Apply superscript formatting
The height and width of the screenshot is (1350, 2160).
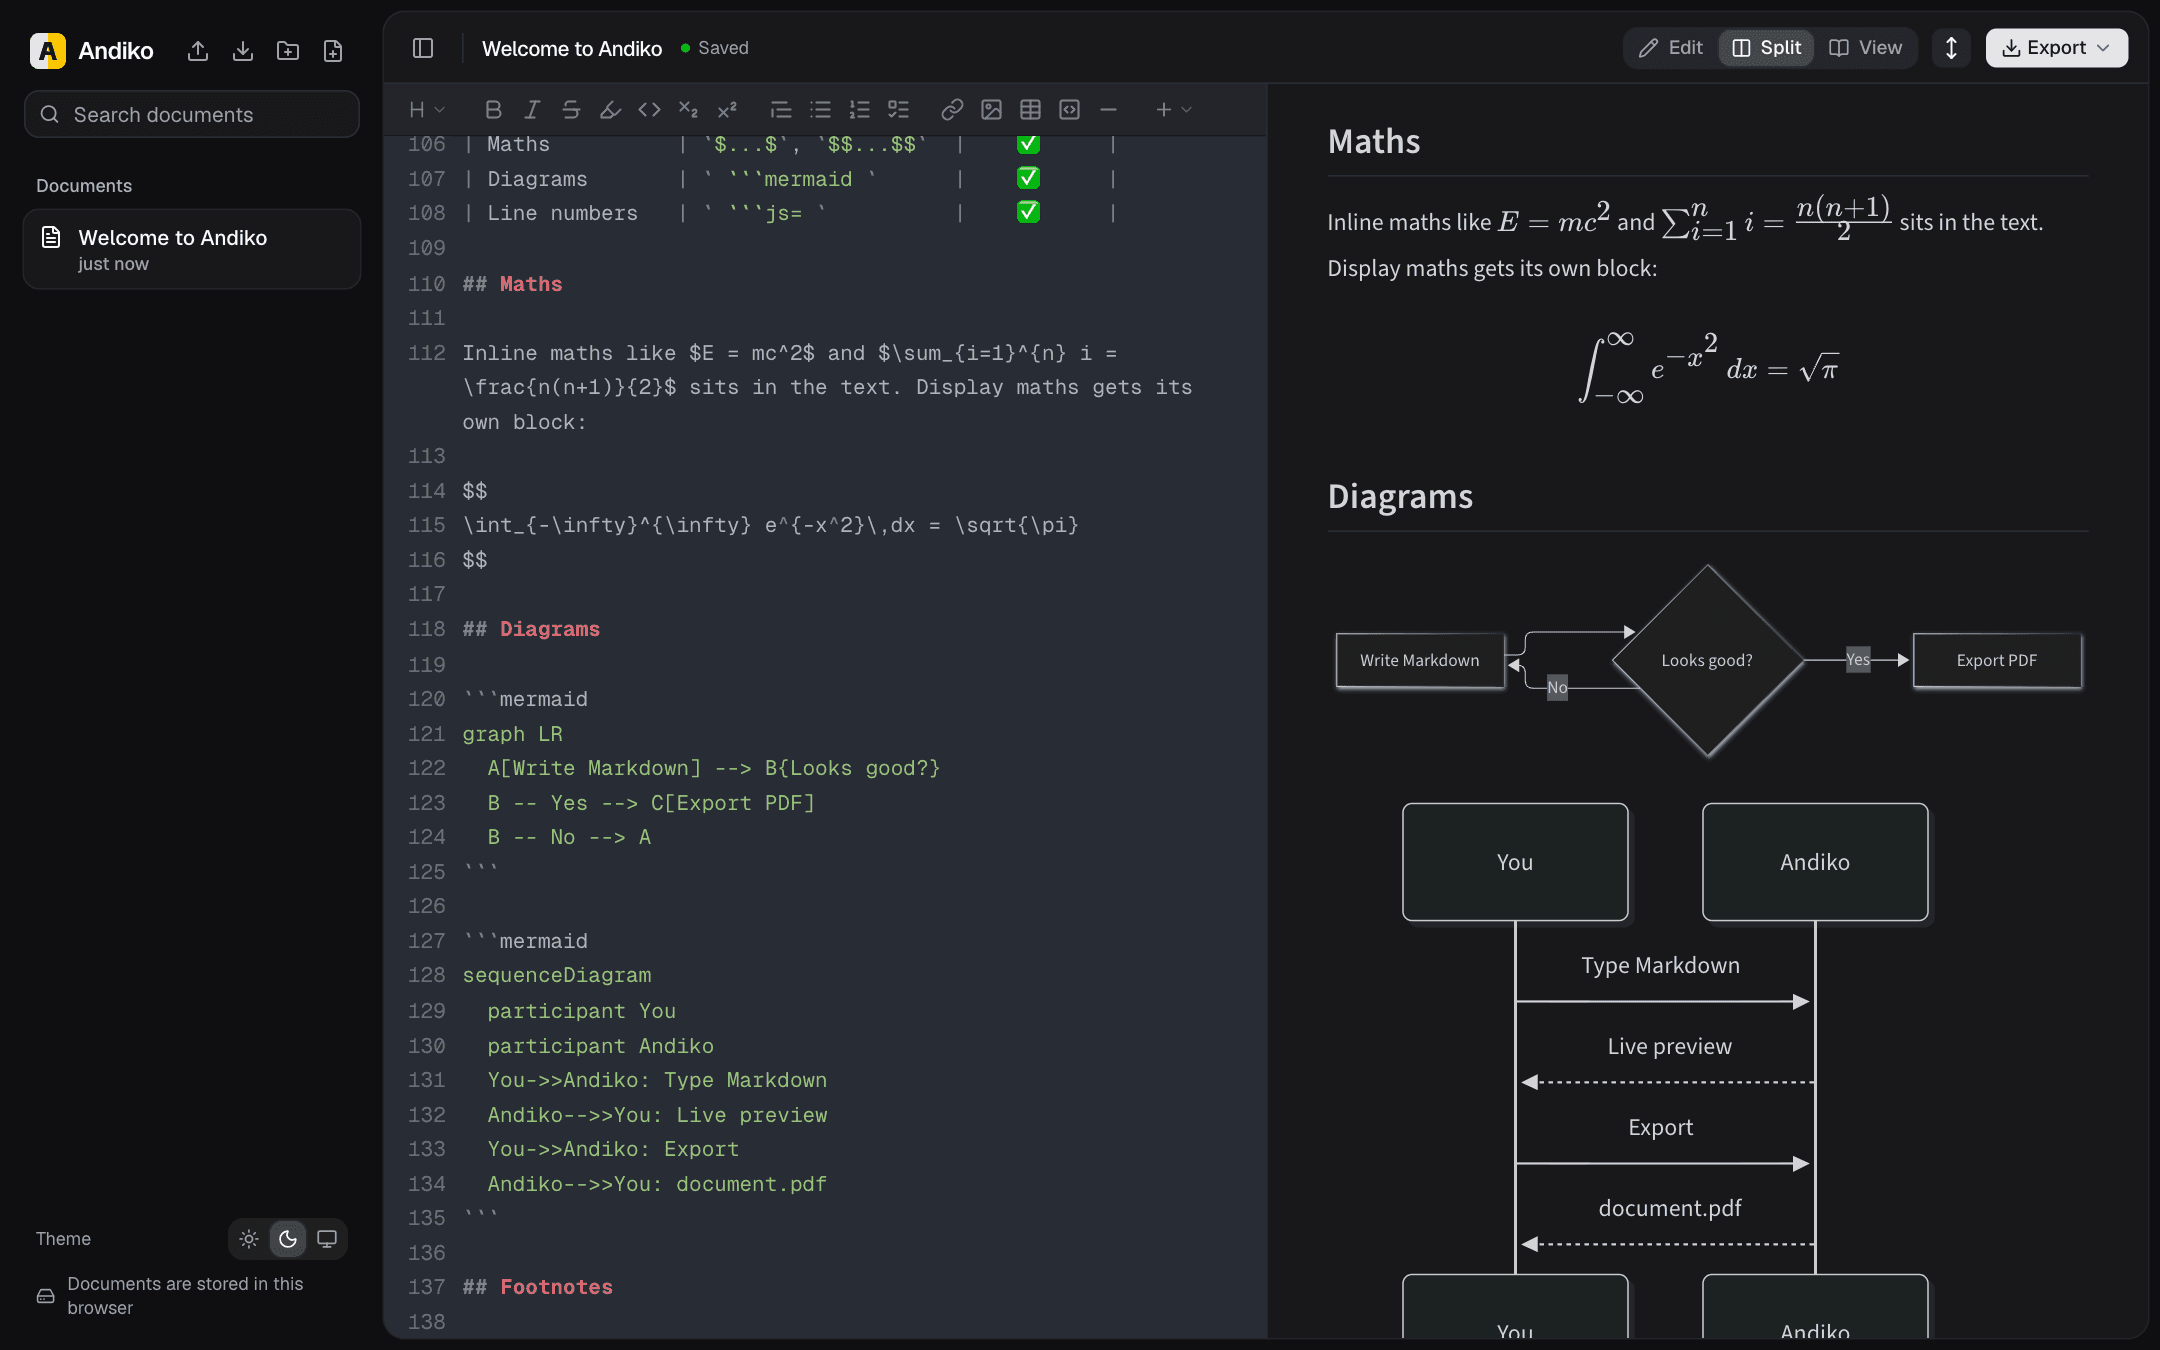coord(727,110)
